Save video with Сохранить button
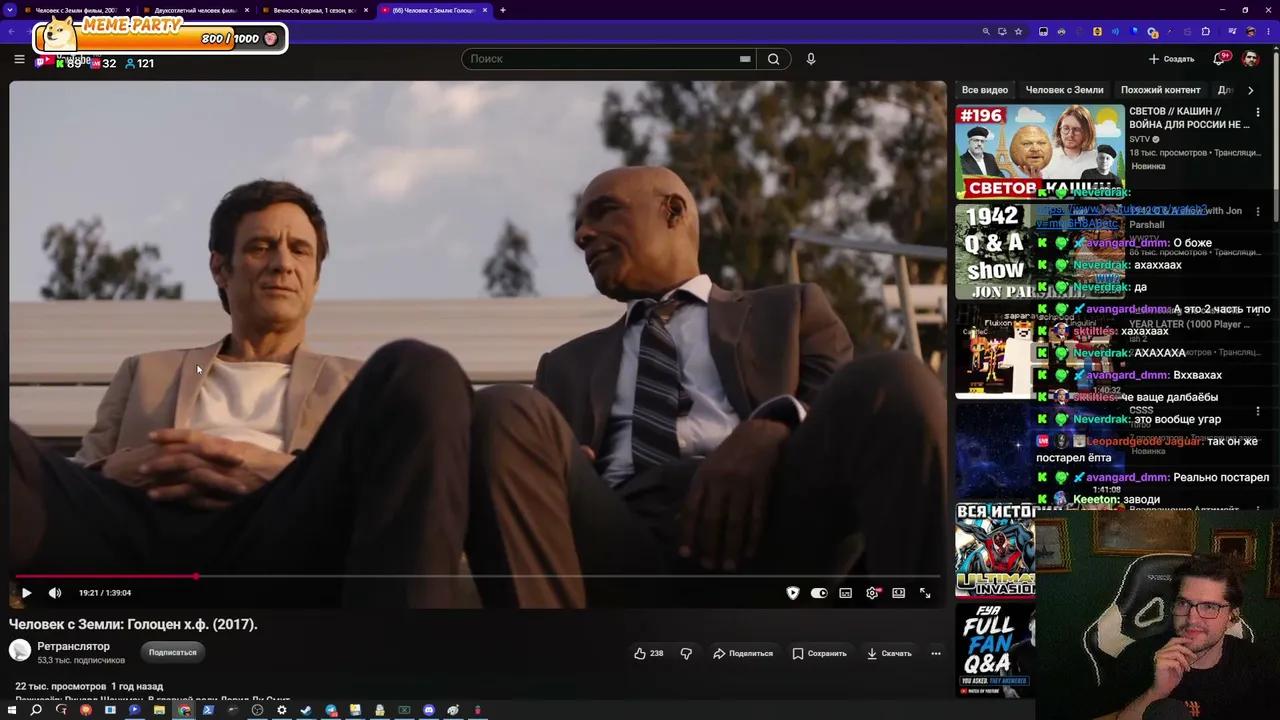1280x720 pixels. 819,653
